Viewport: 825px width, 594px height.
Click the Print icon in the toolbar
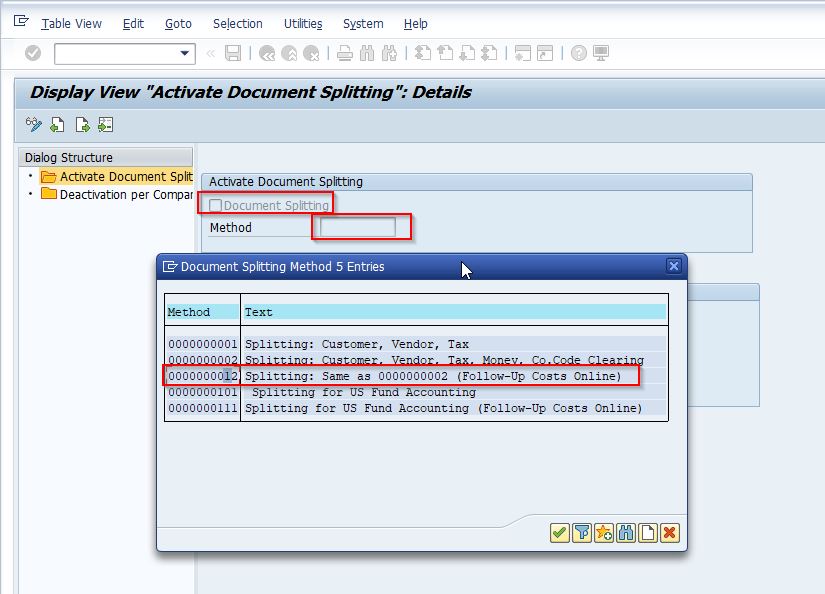click(x=345, y=53)
